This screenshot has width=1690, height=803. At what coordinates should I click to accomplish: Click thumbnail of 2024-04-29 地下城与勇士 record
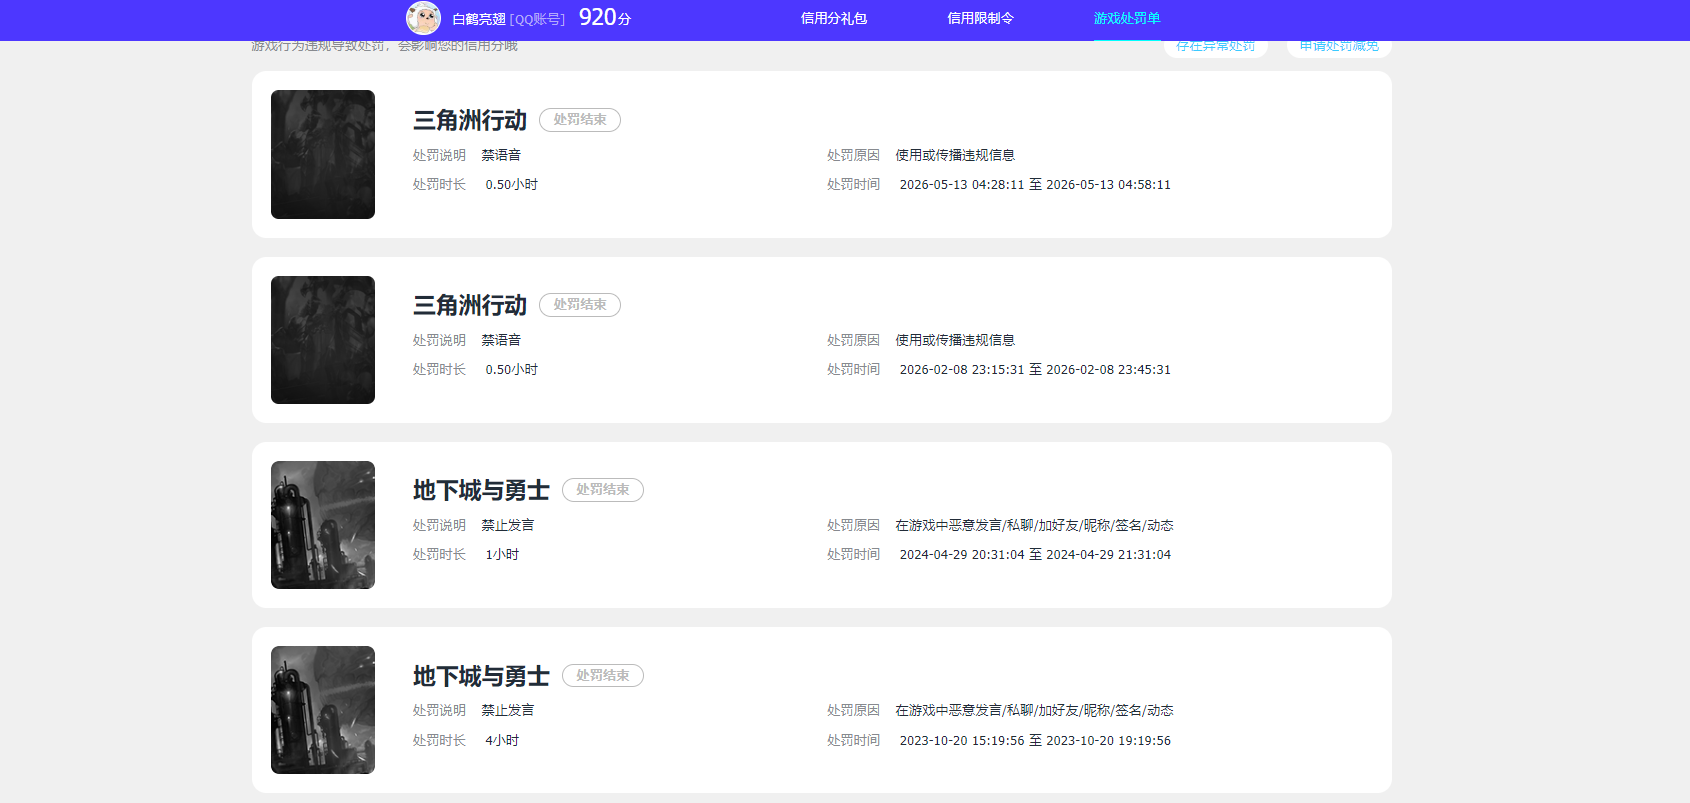click(323, 525)
